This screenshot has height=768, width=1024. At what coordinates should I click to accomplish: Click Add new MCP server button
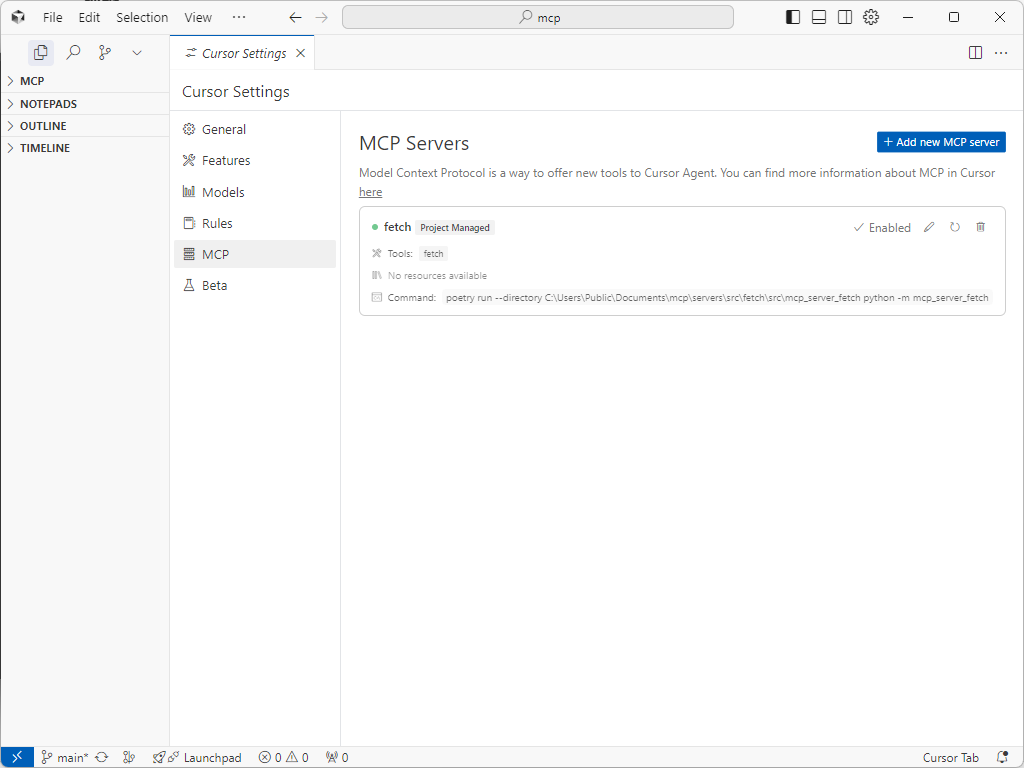pos(941,142)
